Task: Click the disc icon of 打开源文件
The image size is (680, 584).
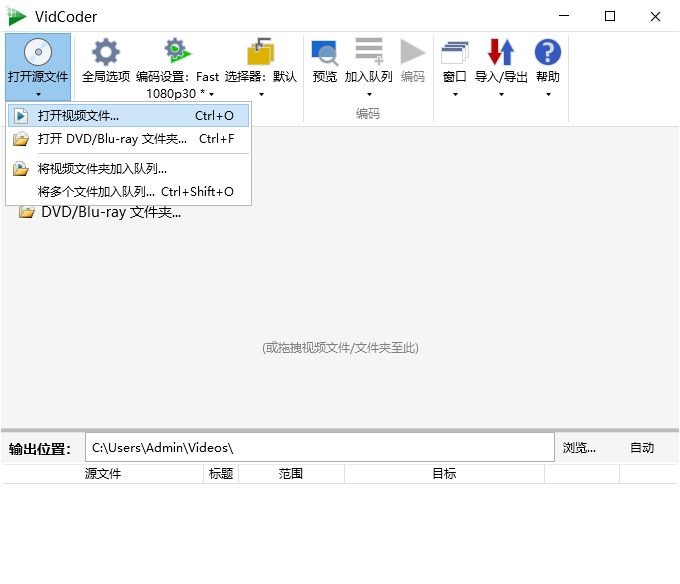Action: (38, 52)
